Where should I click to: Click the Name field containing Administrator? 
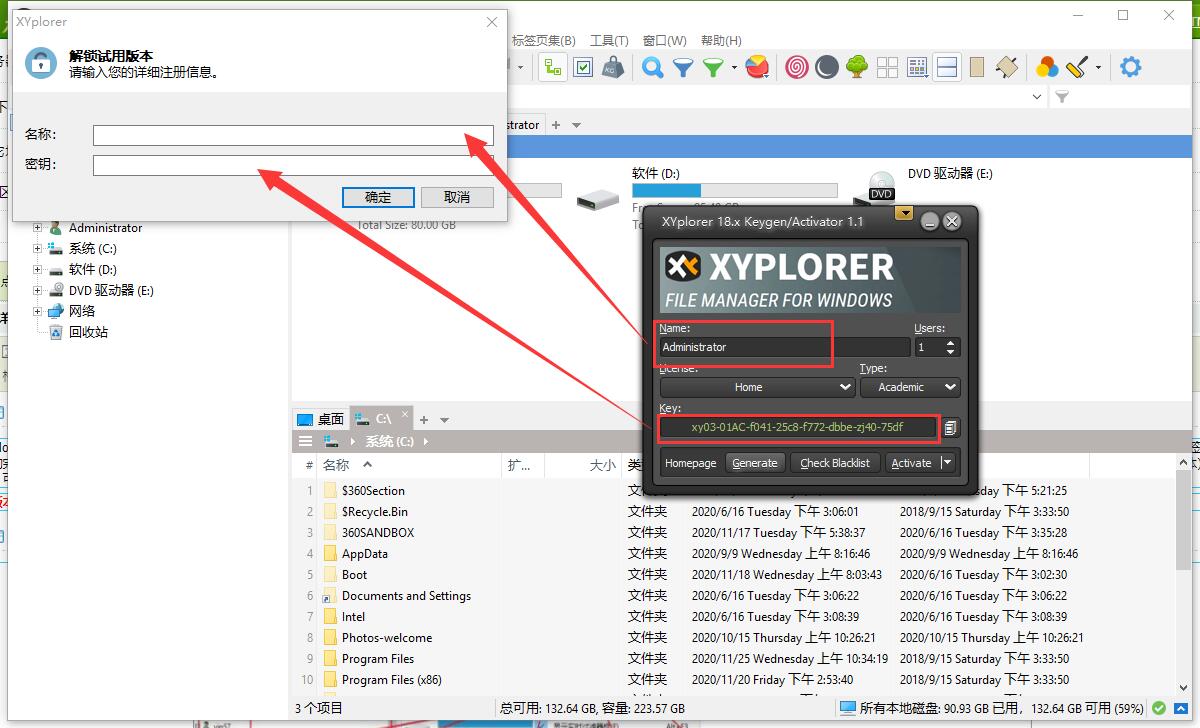coord(784,347)
